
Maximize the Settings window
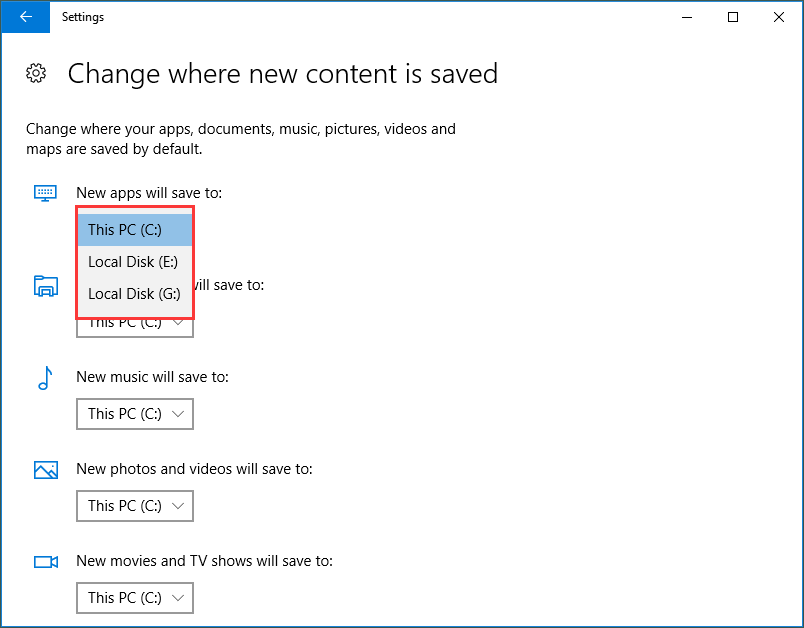pyautogui.click(x=733, y=17)
